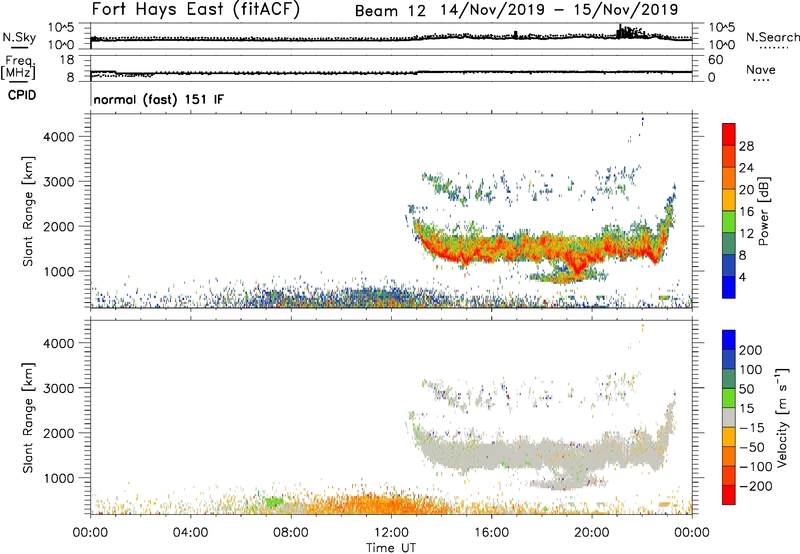Pick the dark blue top of the velocity colorbar

point(729,340)
